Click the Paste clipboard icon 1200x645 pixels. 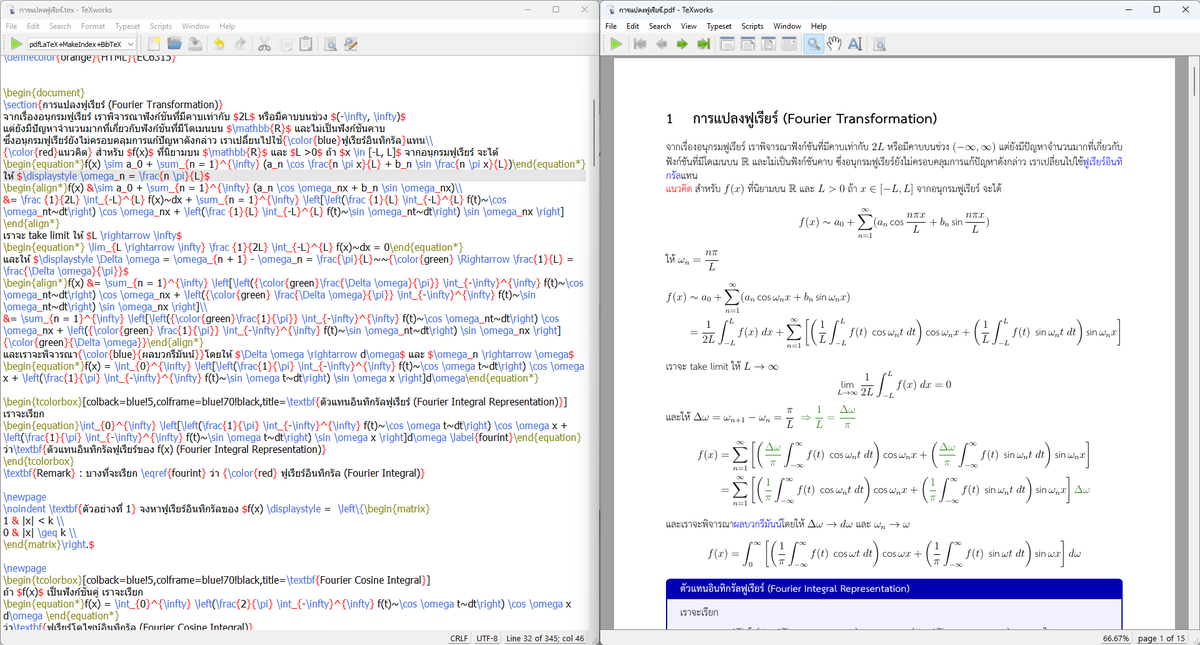coord(306,44)
